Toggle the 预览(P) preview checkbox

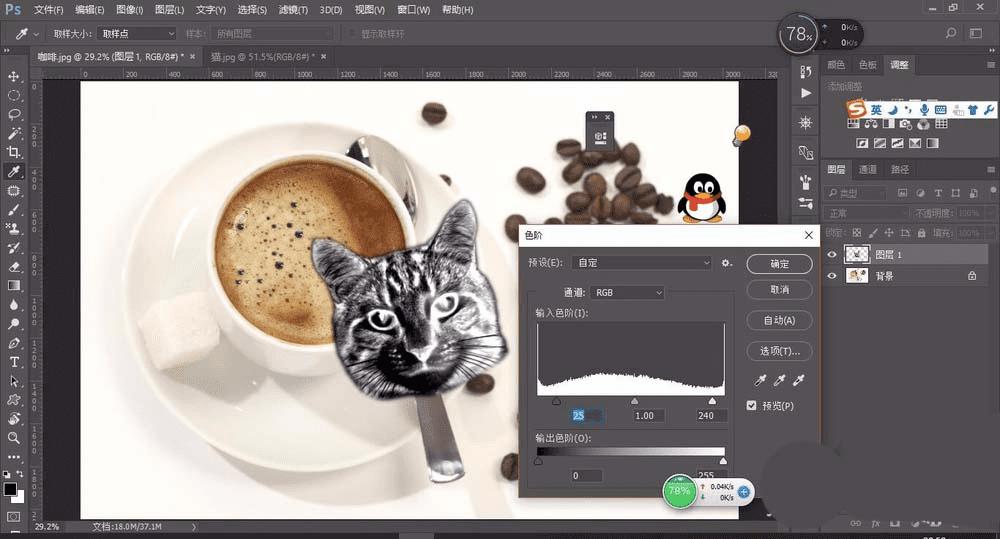(x=751, y=405)
